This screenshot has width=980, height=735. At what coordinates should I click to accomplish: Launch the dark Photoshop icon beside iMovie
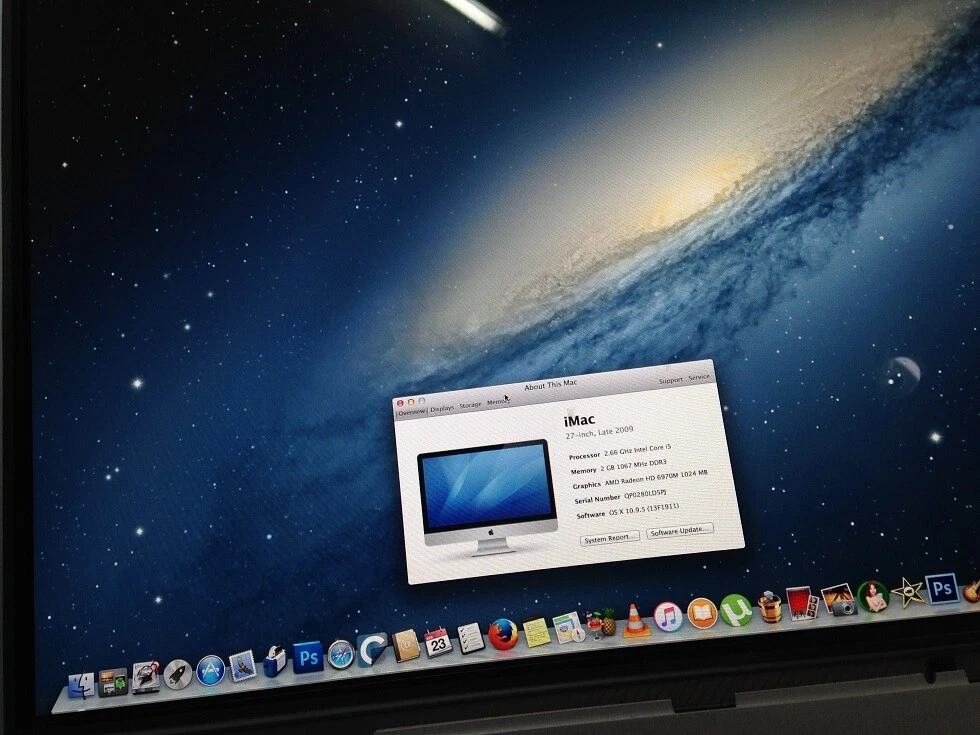[942, 588]
